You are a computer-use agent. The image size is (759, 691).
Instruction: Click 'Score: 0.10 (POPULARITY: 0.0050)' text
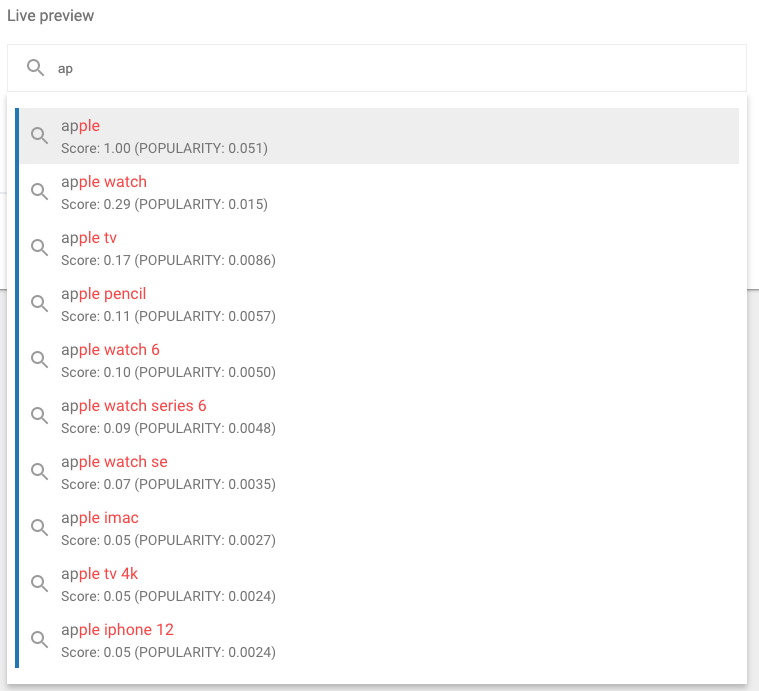pos(168,372)
